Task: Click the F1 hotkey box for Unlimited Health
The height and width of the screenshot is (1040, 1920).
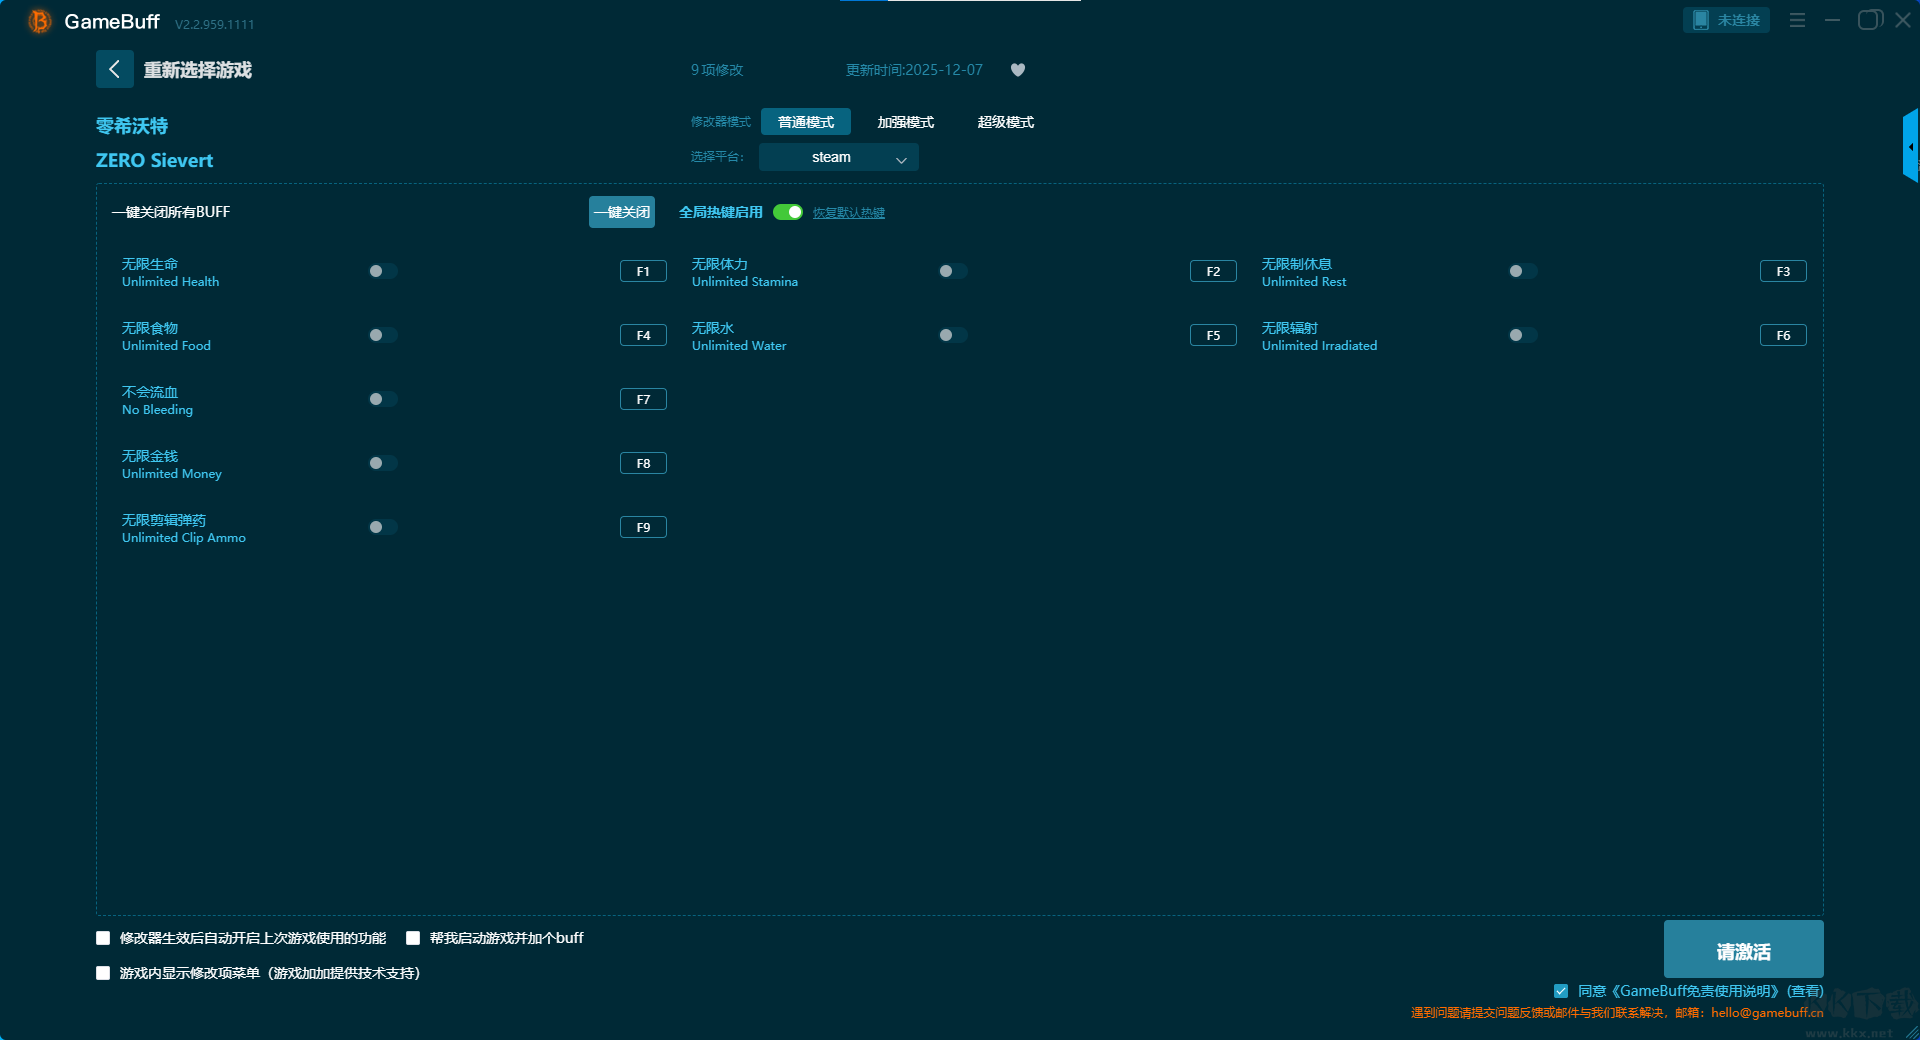Action: click(643, 271)
